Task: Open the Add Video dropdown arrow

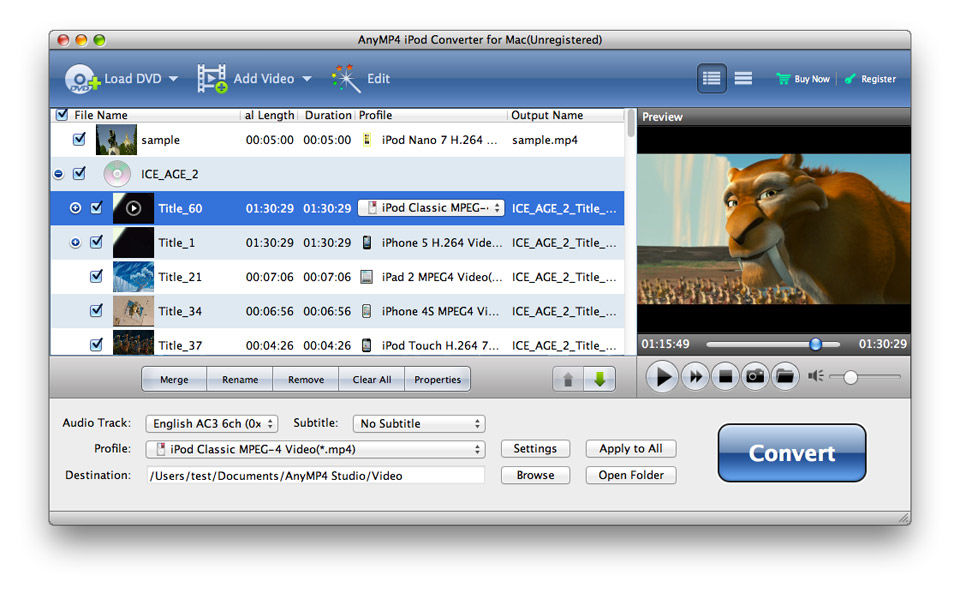Action: click(x=307, y=79)
